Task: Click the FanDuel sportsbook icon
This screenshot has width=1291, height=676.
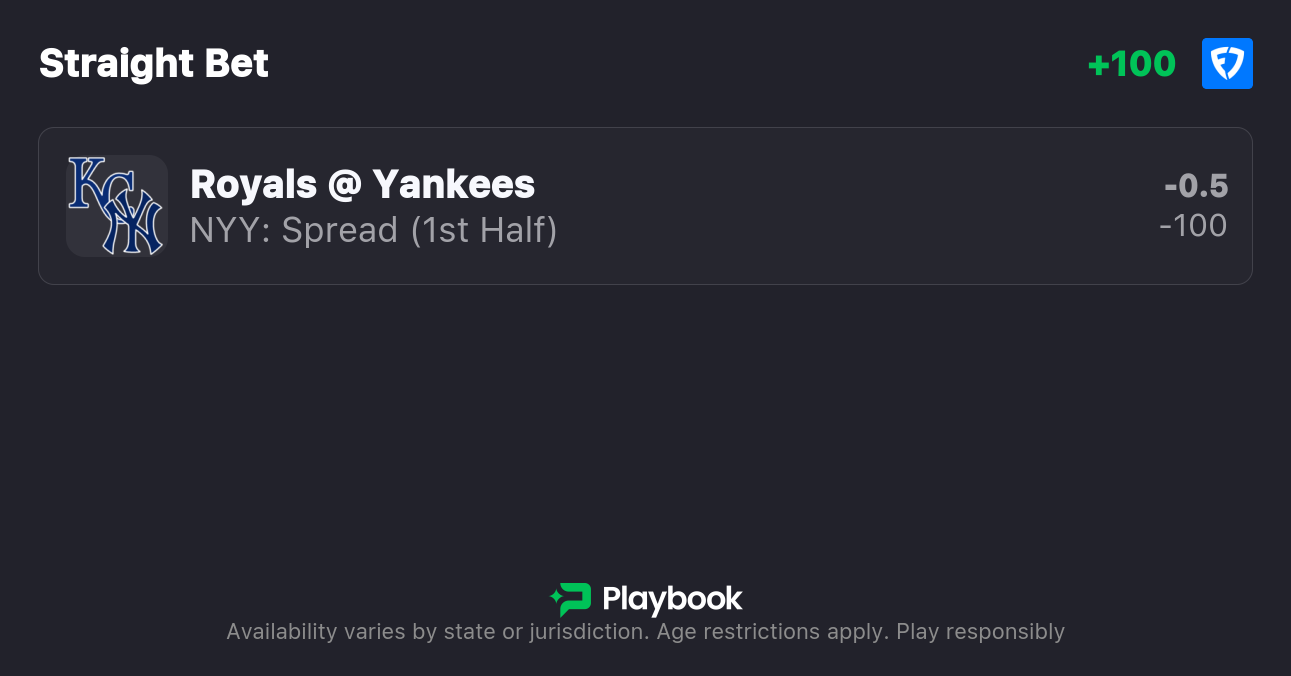Action: click(x=1227, y=64)
